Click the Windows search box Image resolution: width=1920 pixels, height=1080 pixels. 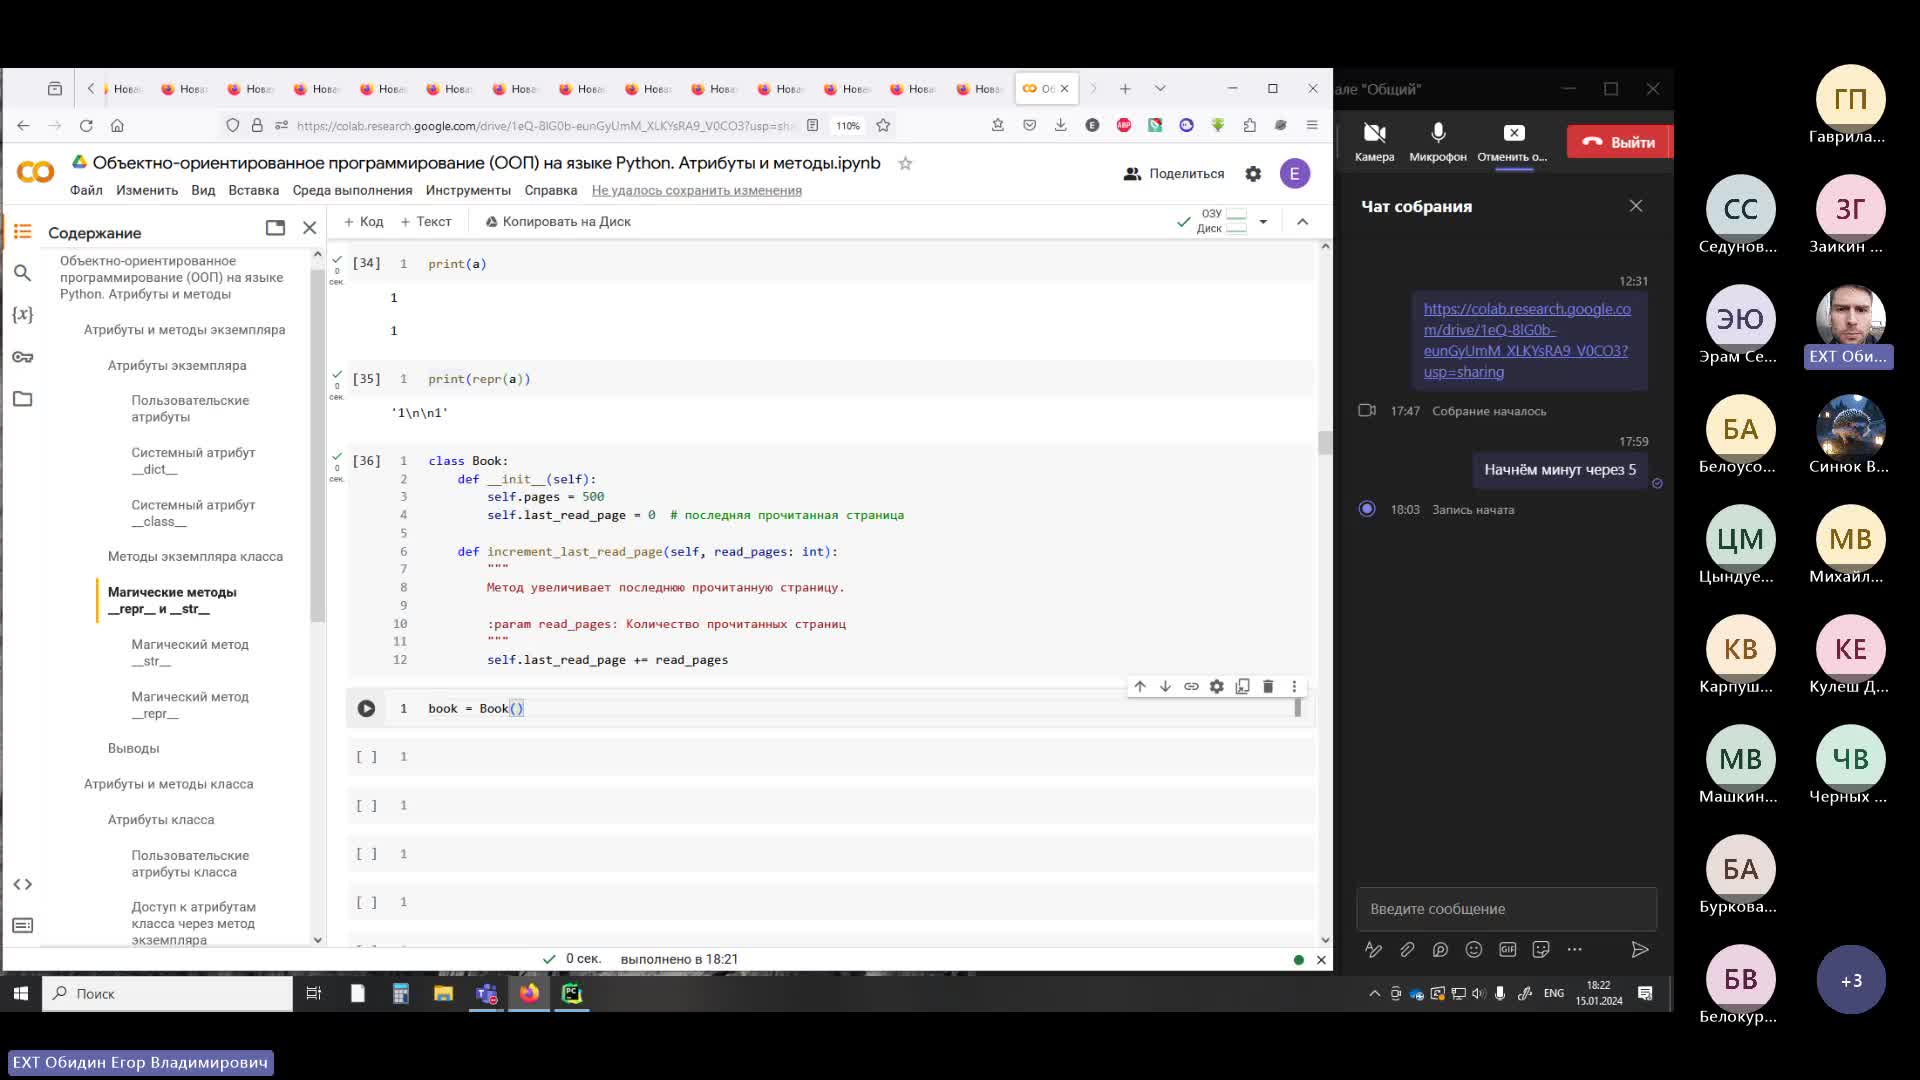pos(167,993)
